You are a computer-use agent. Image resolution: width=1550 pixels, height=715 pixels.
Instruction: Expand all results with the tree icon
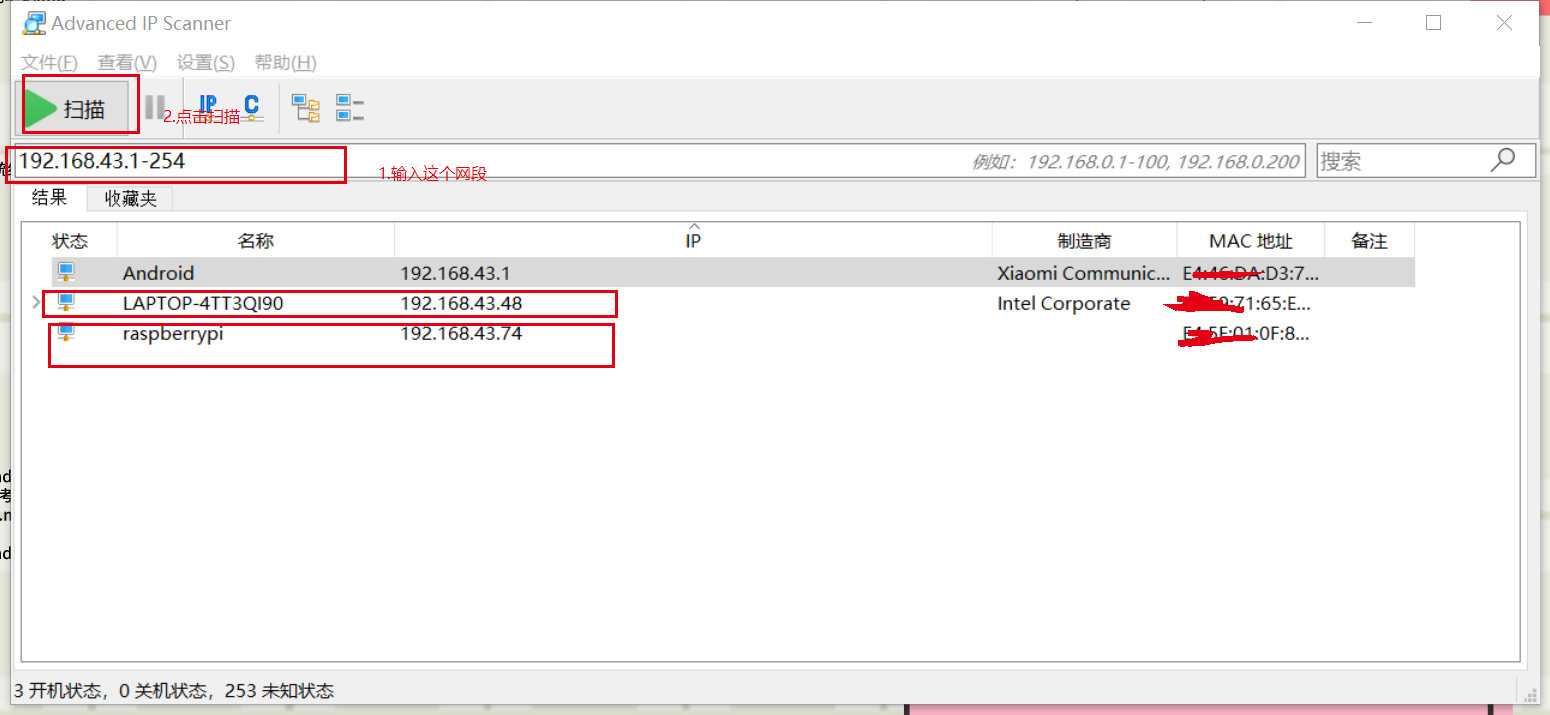coord(305,108)
